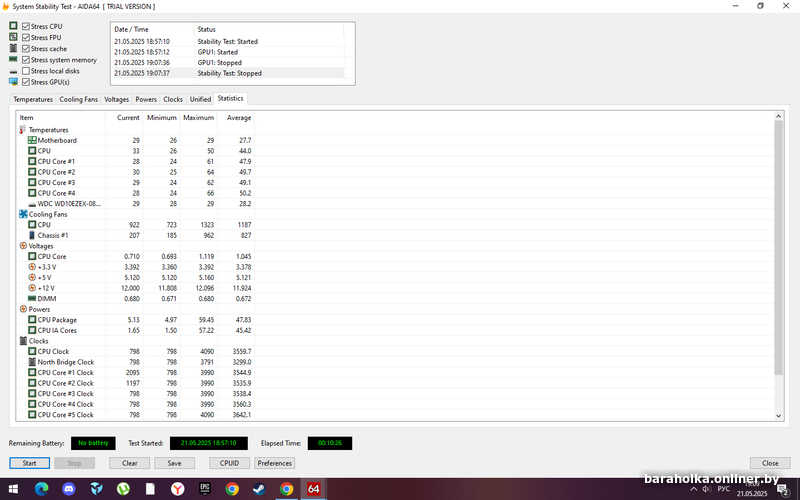Click the statistics list scroll down arrow
The width and height of the screenshot is (800, 500).
click(779, 416)
